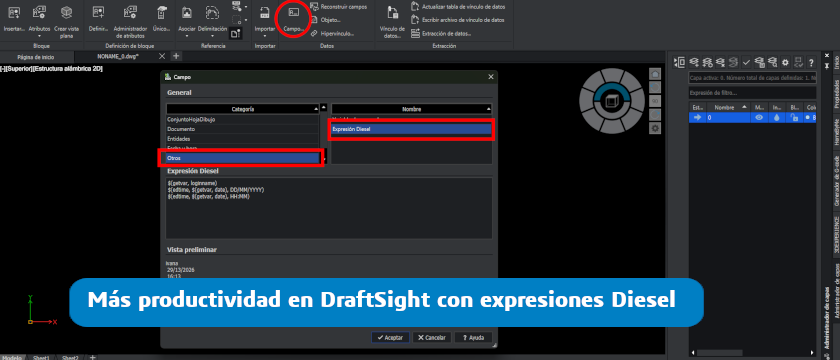
Task: Expand the Importar dropdown
Action: (265, 36)
